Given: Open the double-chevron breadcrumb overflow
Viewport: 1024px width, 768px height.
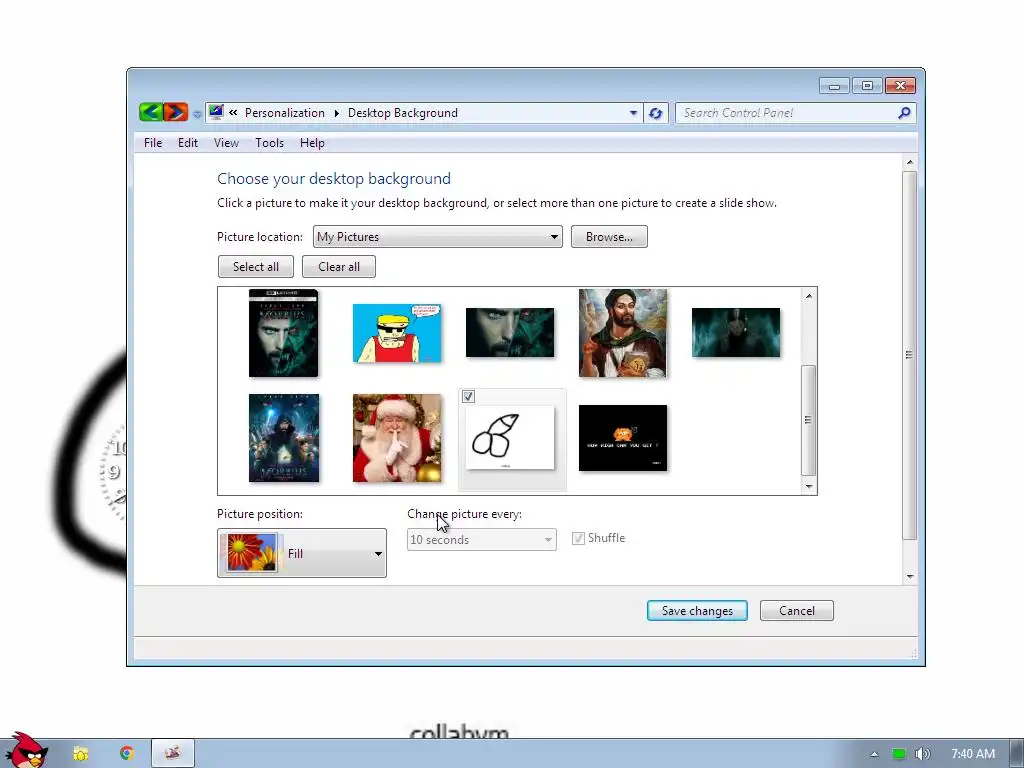Looking at the screenshot, I should [233, 113].
